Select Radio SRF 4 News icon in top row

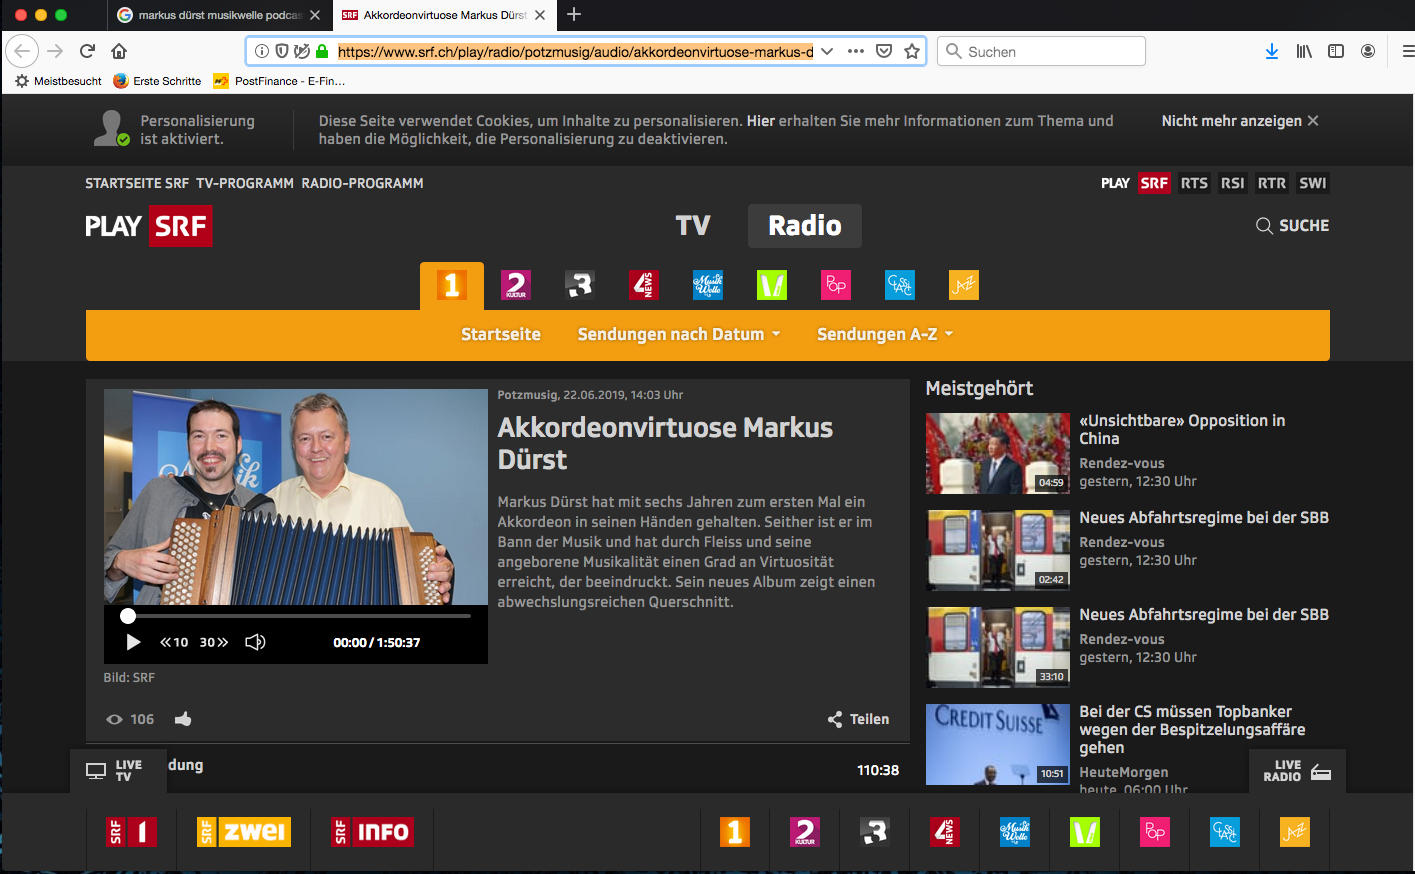pos(644,286)
